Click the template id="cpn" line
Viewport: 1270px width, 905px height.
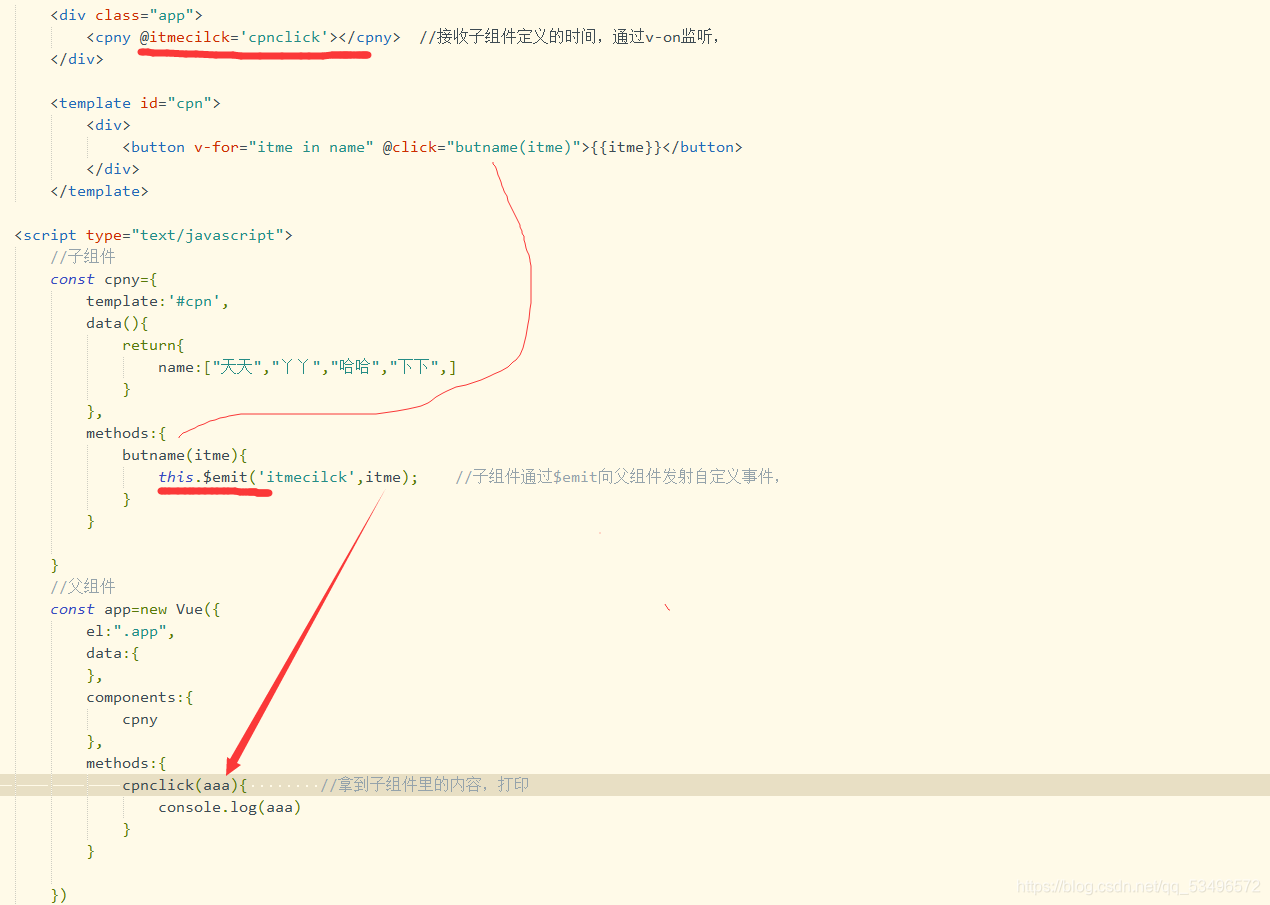click(135, 103)
